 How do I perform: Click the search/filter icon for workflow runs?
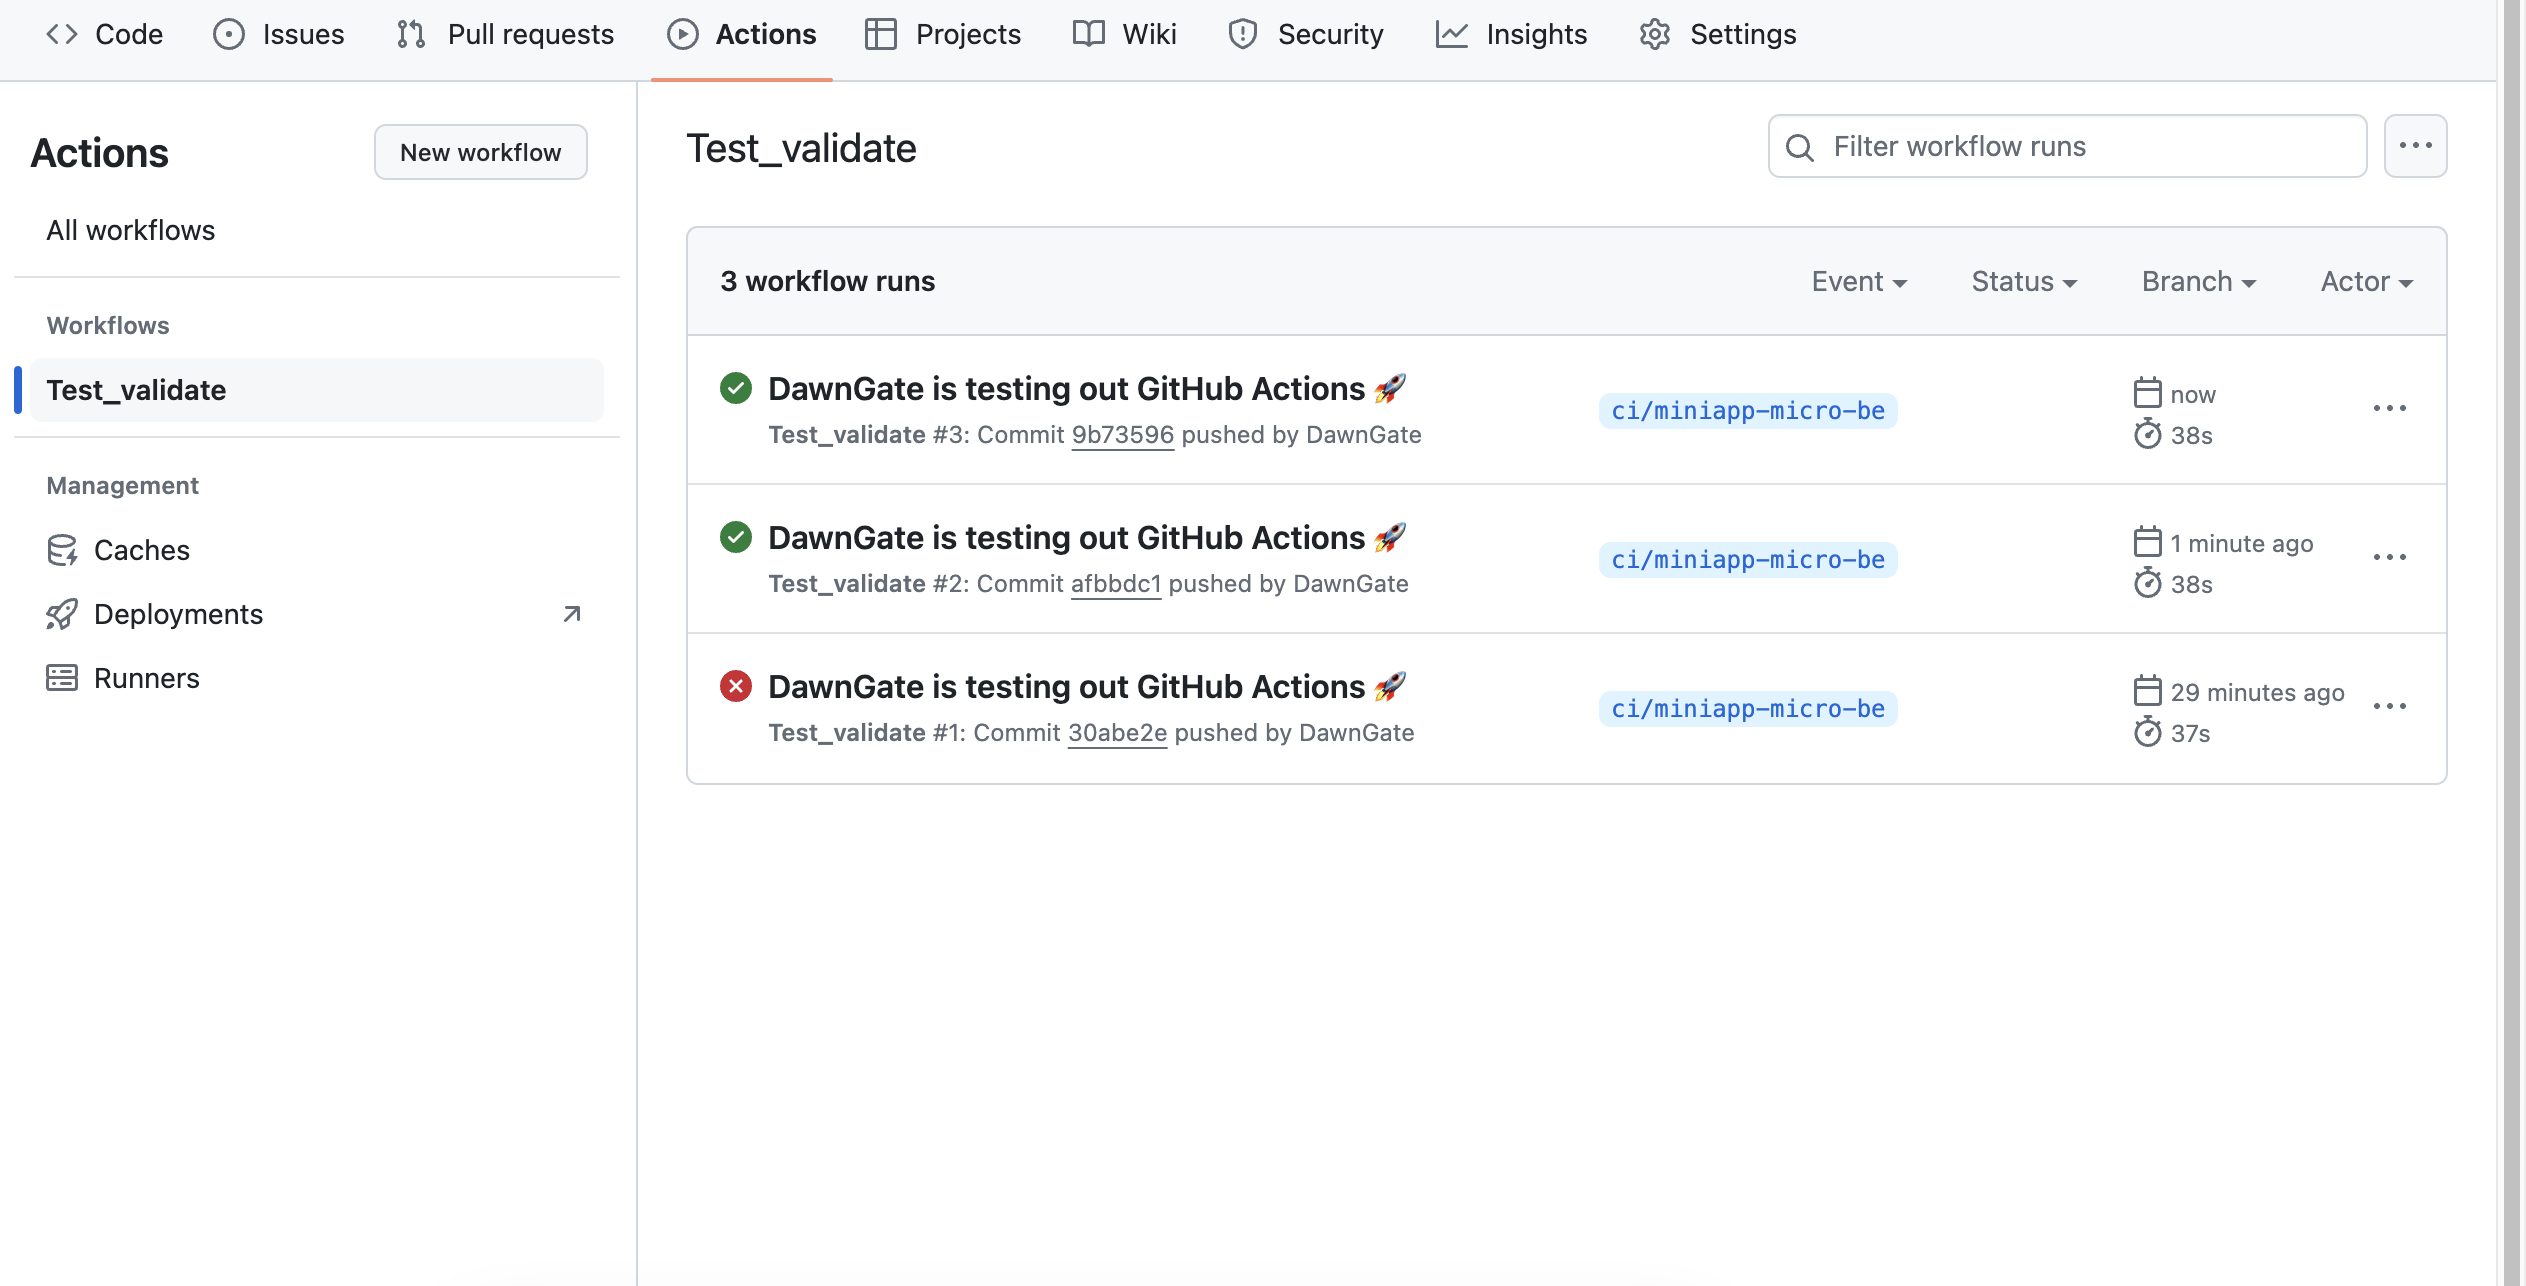coord(1801,146)
